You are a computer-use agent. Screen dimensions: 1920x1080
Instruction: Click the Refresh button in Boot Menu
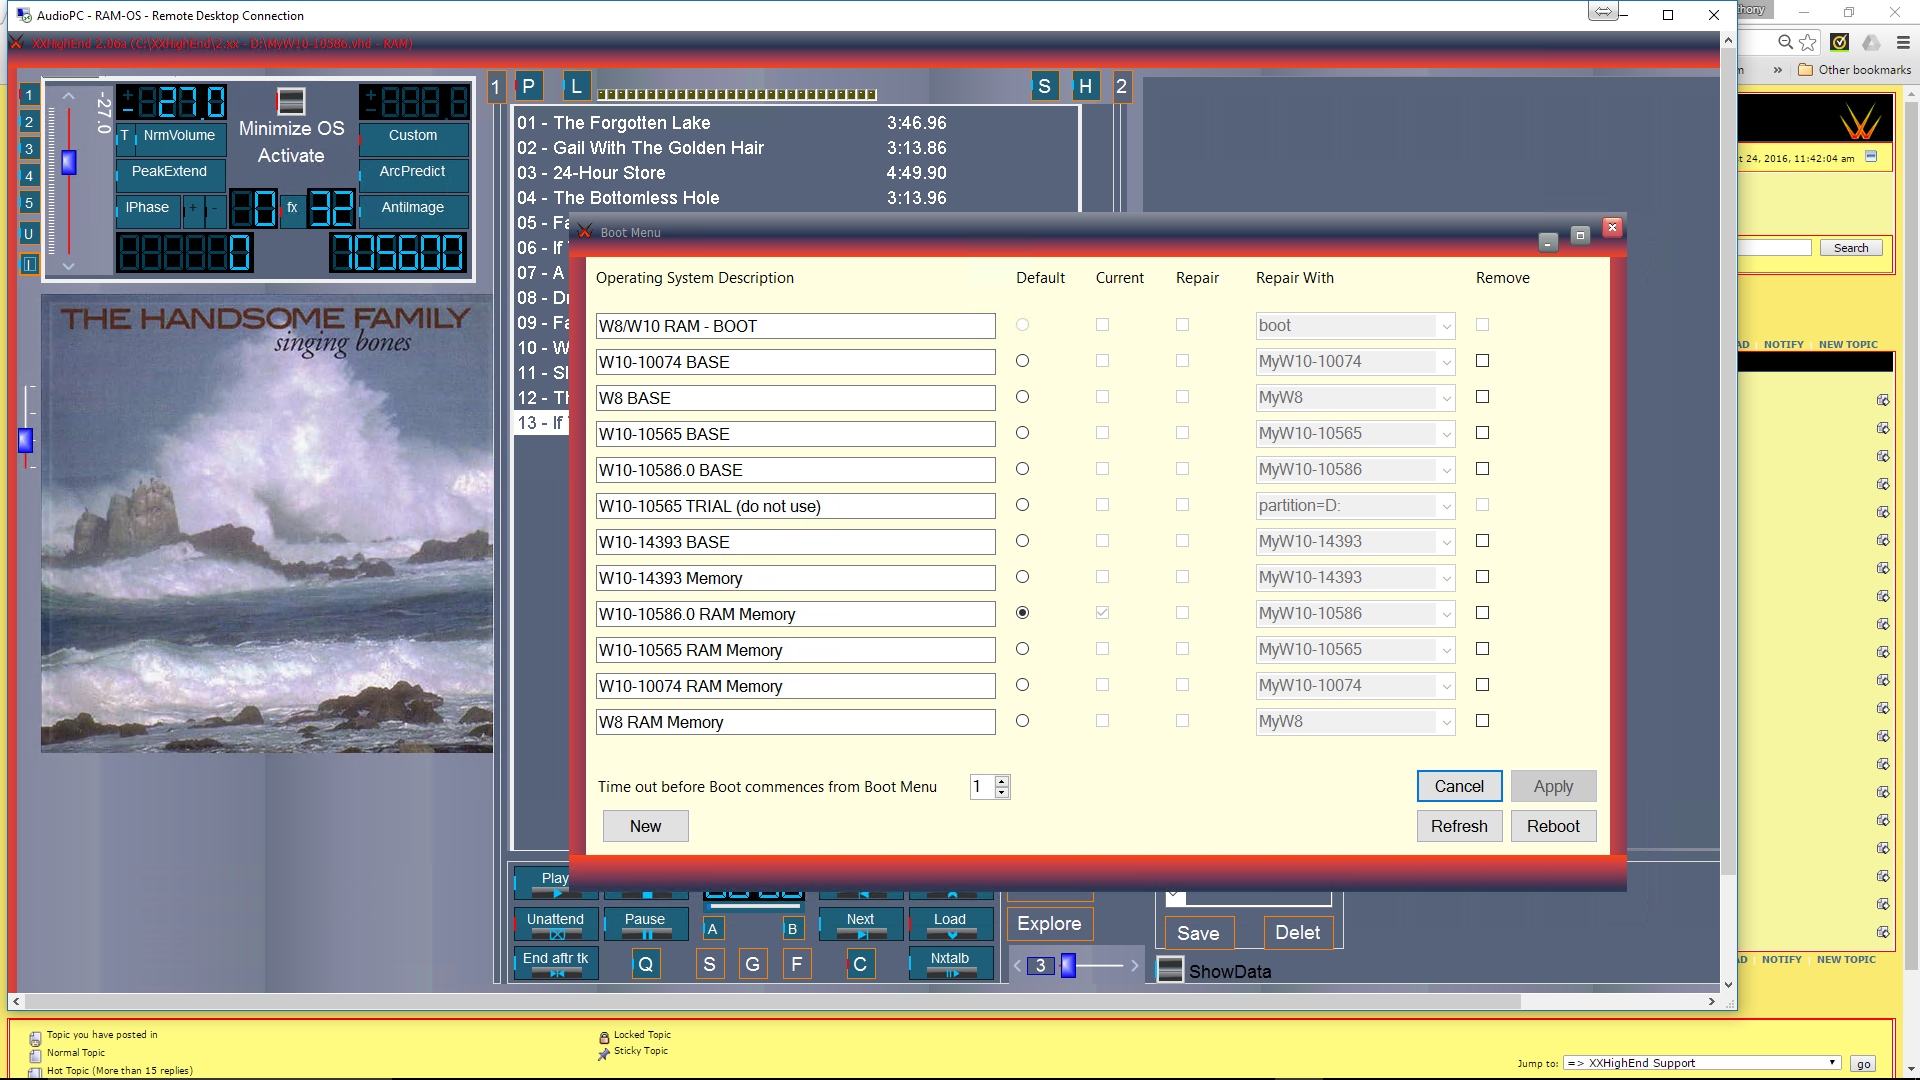point(1459,826)
